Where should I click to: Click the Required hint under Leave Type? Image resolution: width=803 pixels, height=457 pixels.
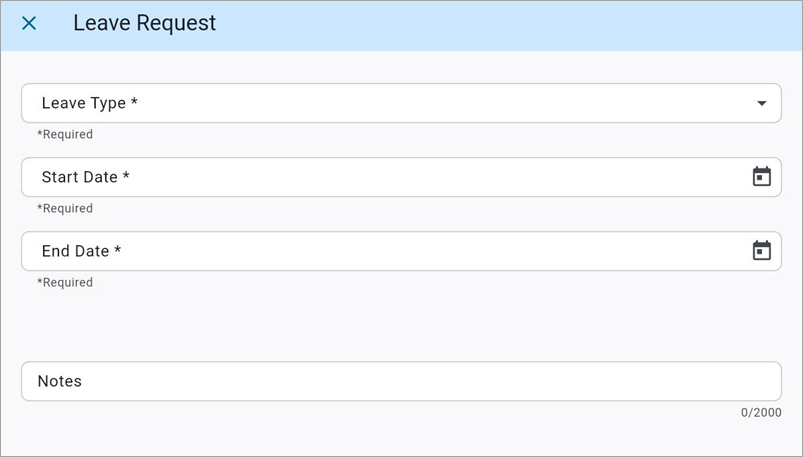[65, 134]
